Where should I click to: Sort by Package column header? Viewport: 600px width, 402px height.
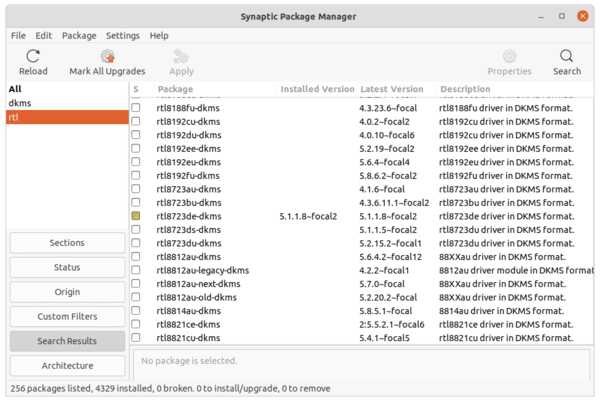point(215,89)
